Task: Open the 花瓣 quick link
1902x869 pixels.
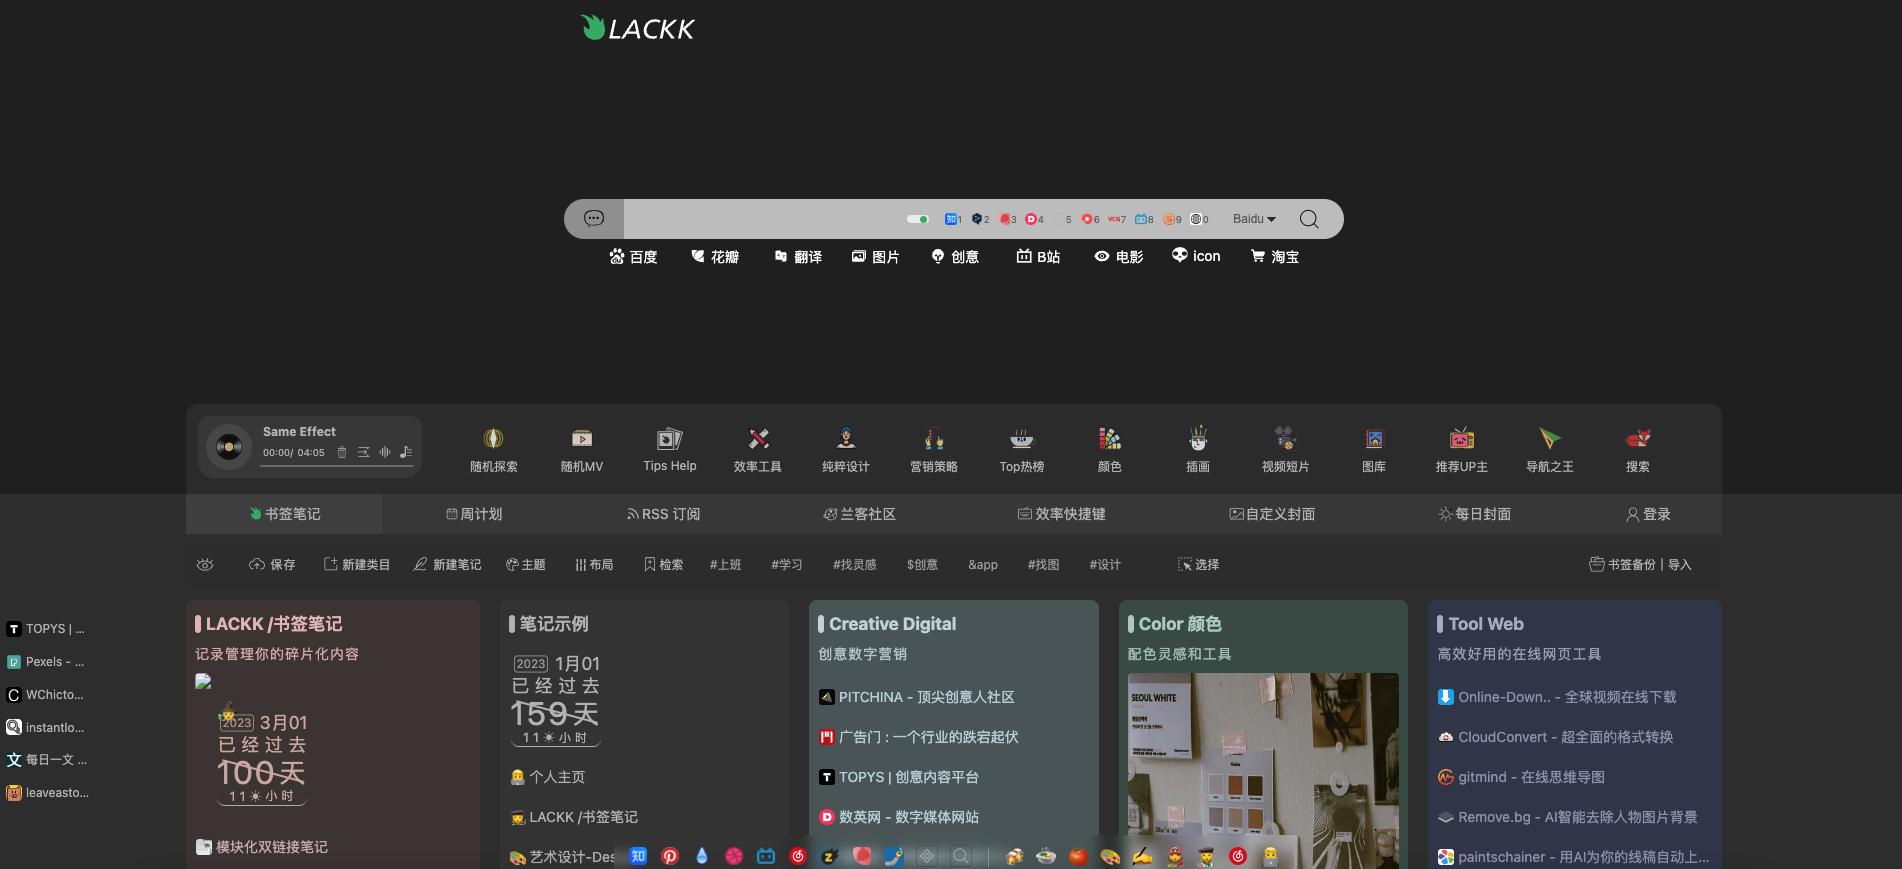Action: [715, 257]
